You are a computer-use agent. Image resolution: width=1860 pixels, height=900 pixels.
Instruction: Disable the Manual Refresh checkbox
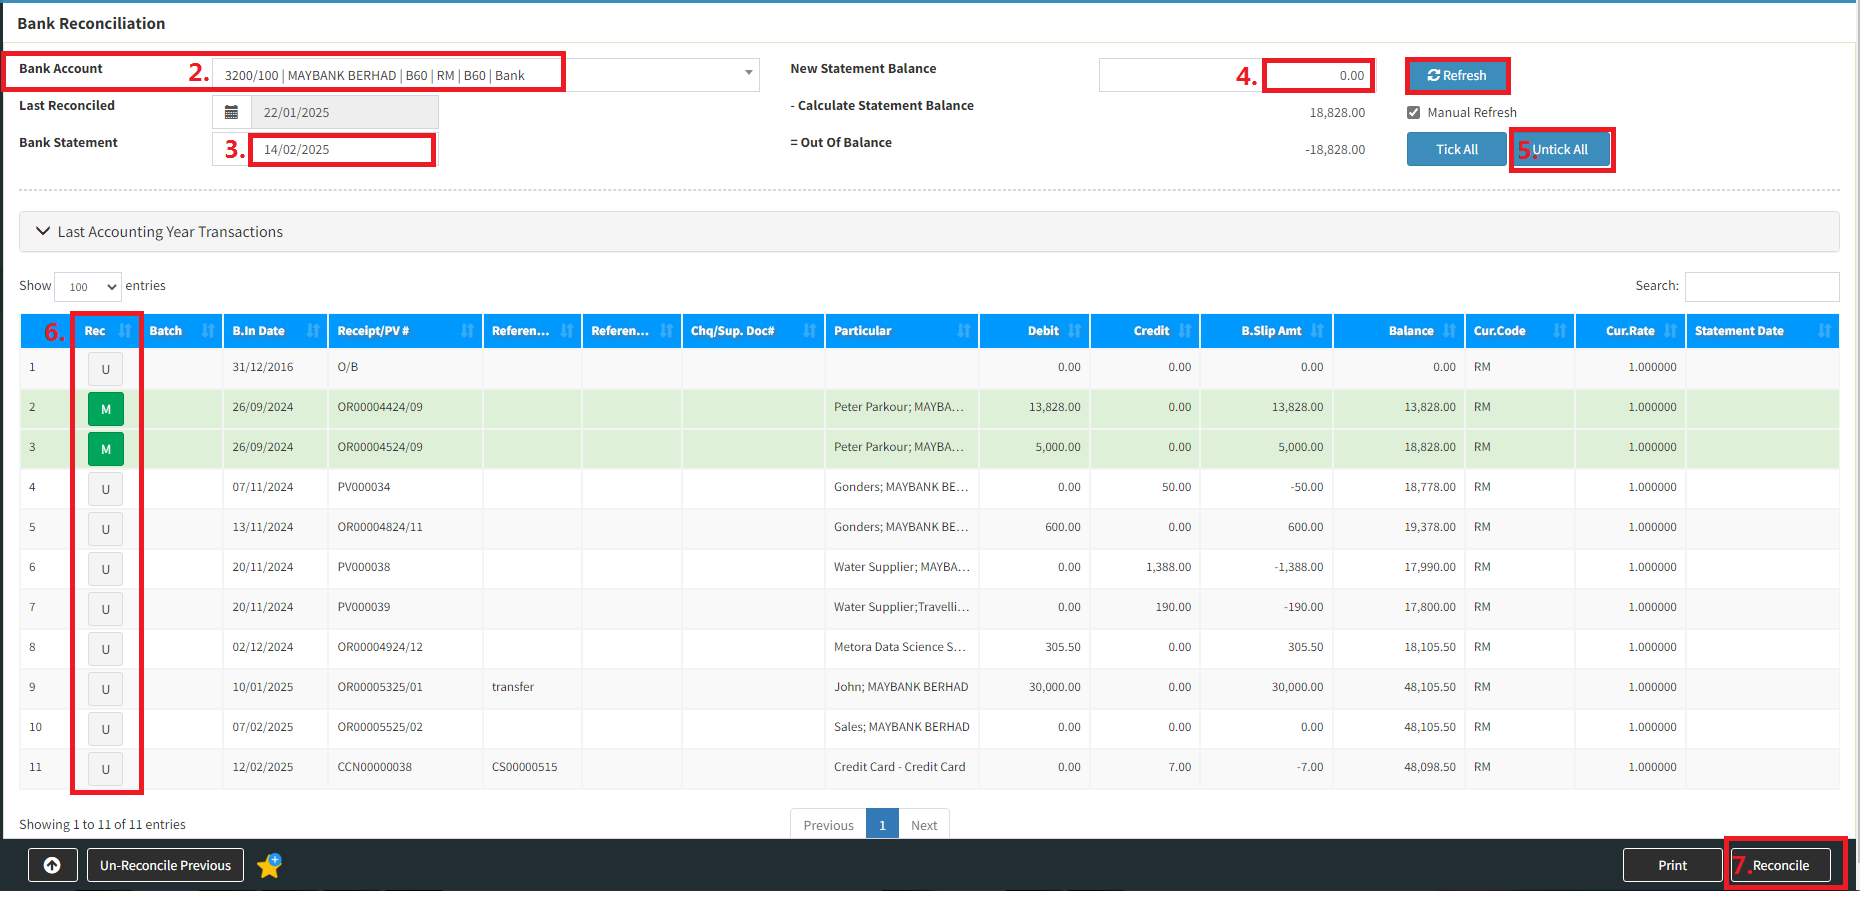point(1413,113)
